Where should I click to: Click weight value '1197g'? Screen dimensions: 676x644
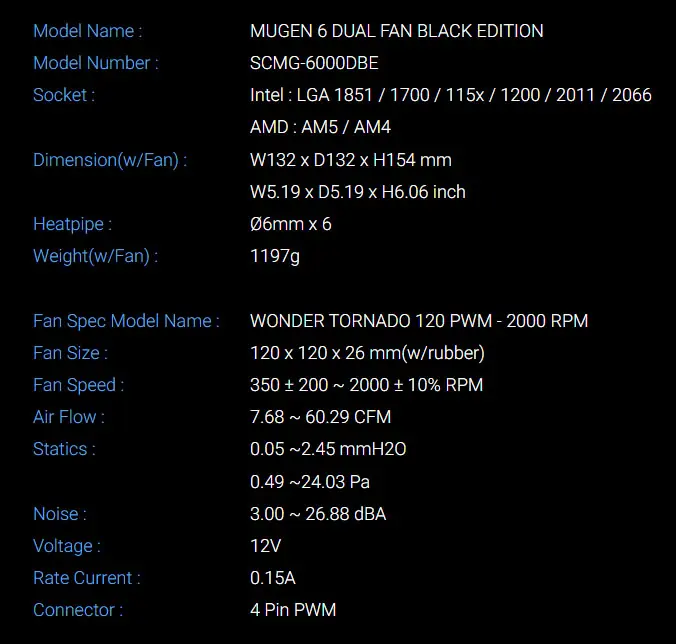click(275, 256)
